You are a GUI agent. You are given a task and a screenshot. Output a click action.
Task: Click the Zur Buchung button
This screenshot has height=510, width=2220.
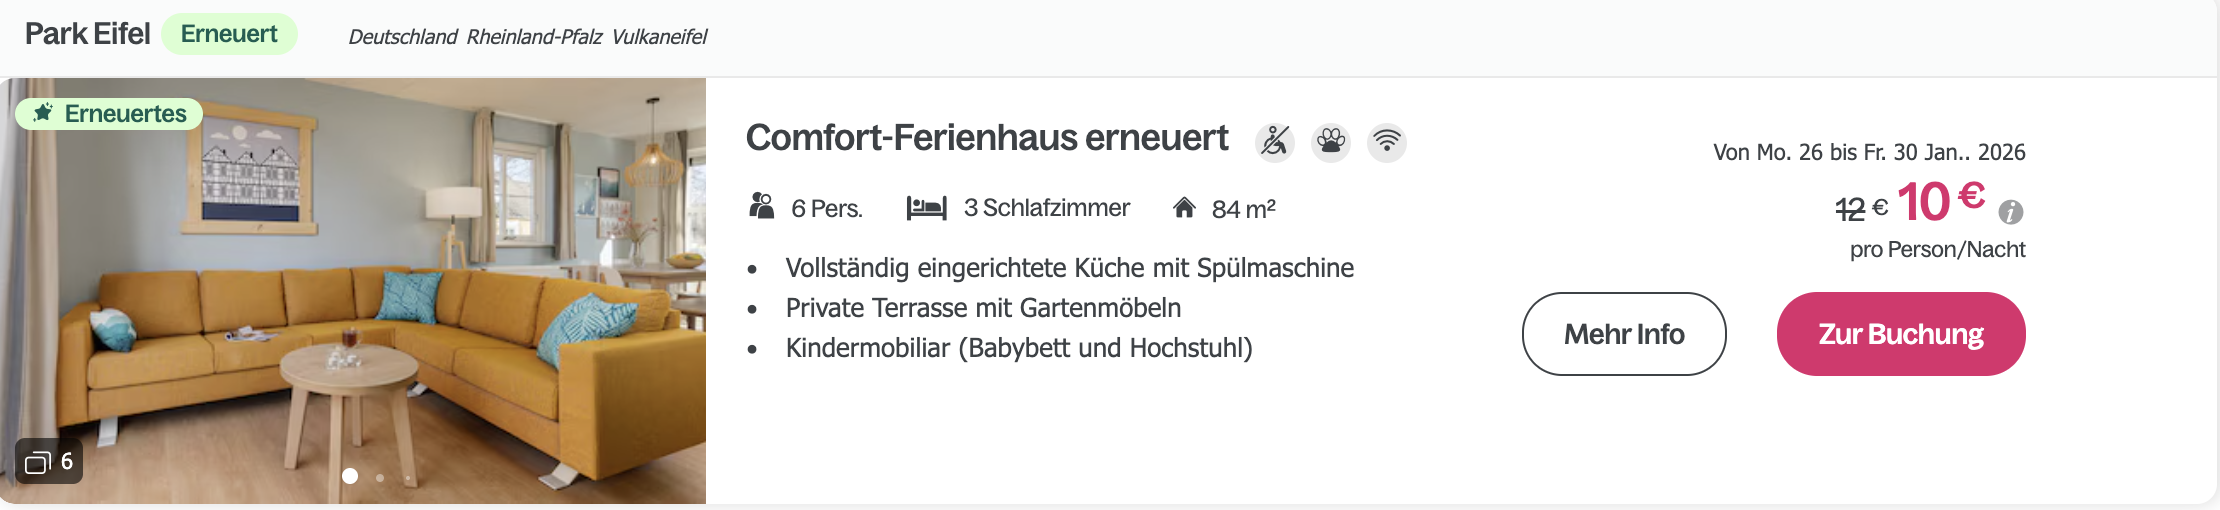[1900, 334]
